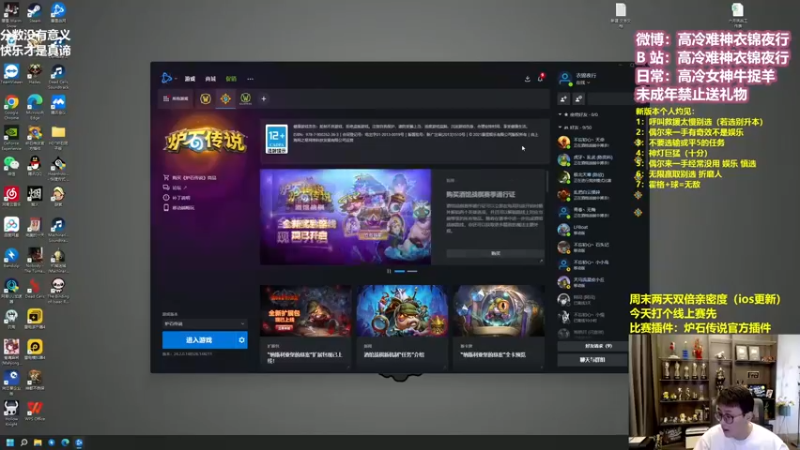Open the yellow folder on desktop
Image resolution: width=800 pixels, height=450 pixels.
click(58, 136)
